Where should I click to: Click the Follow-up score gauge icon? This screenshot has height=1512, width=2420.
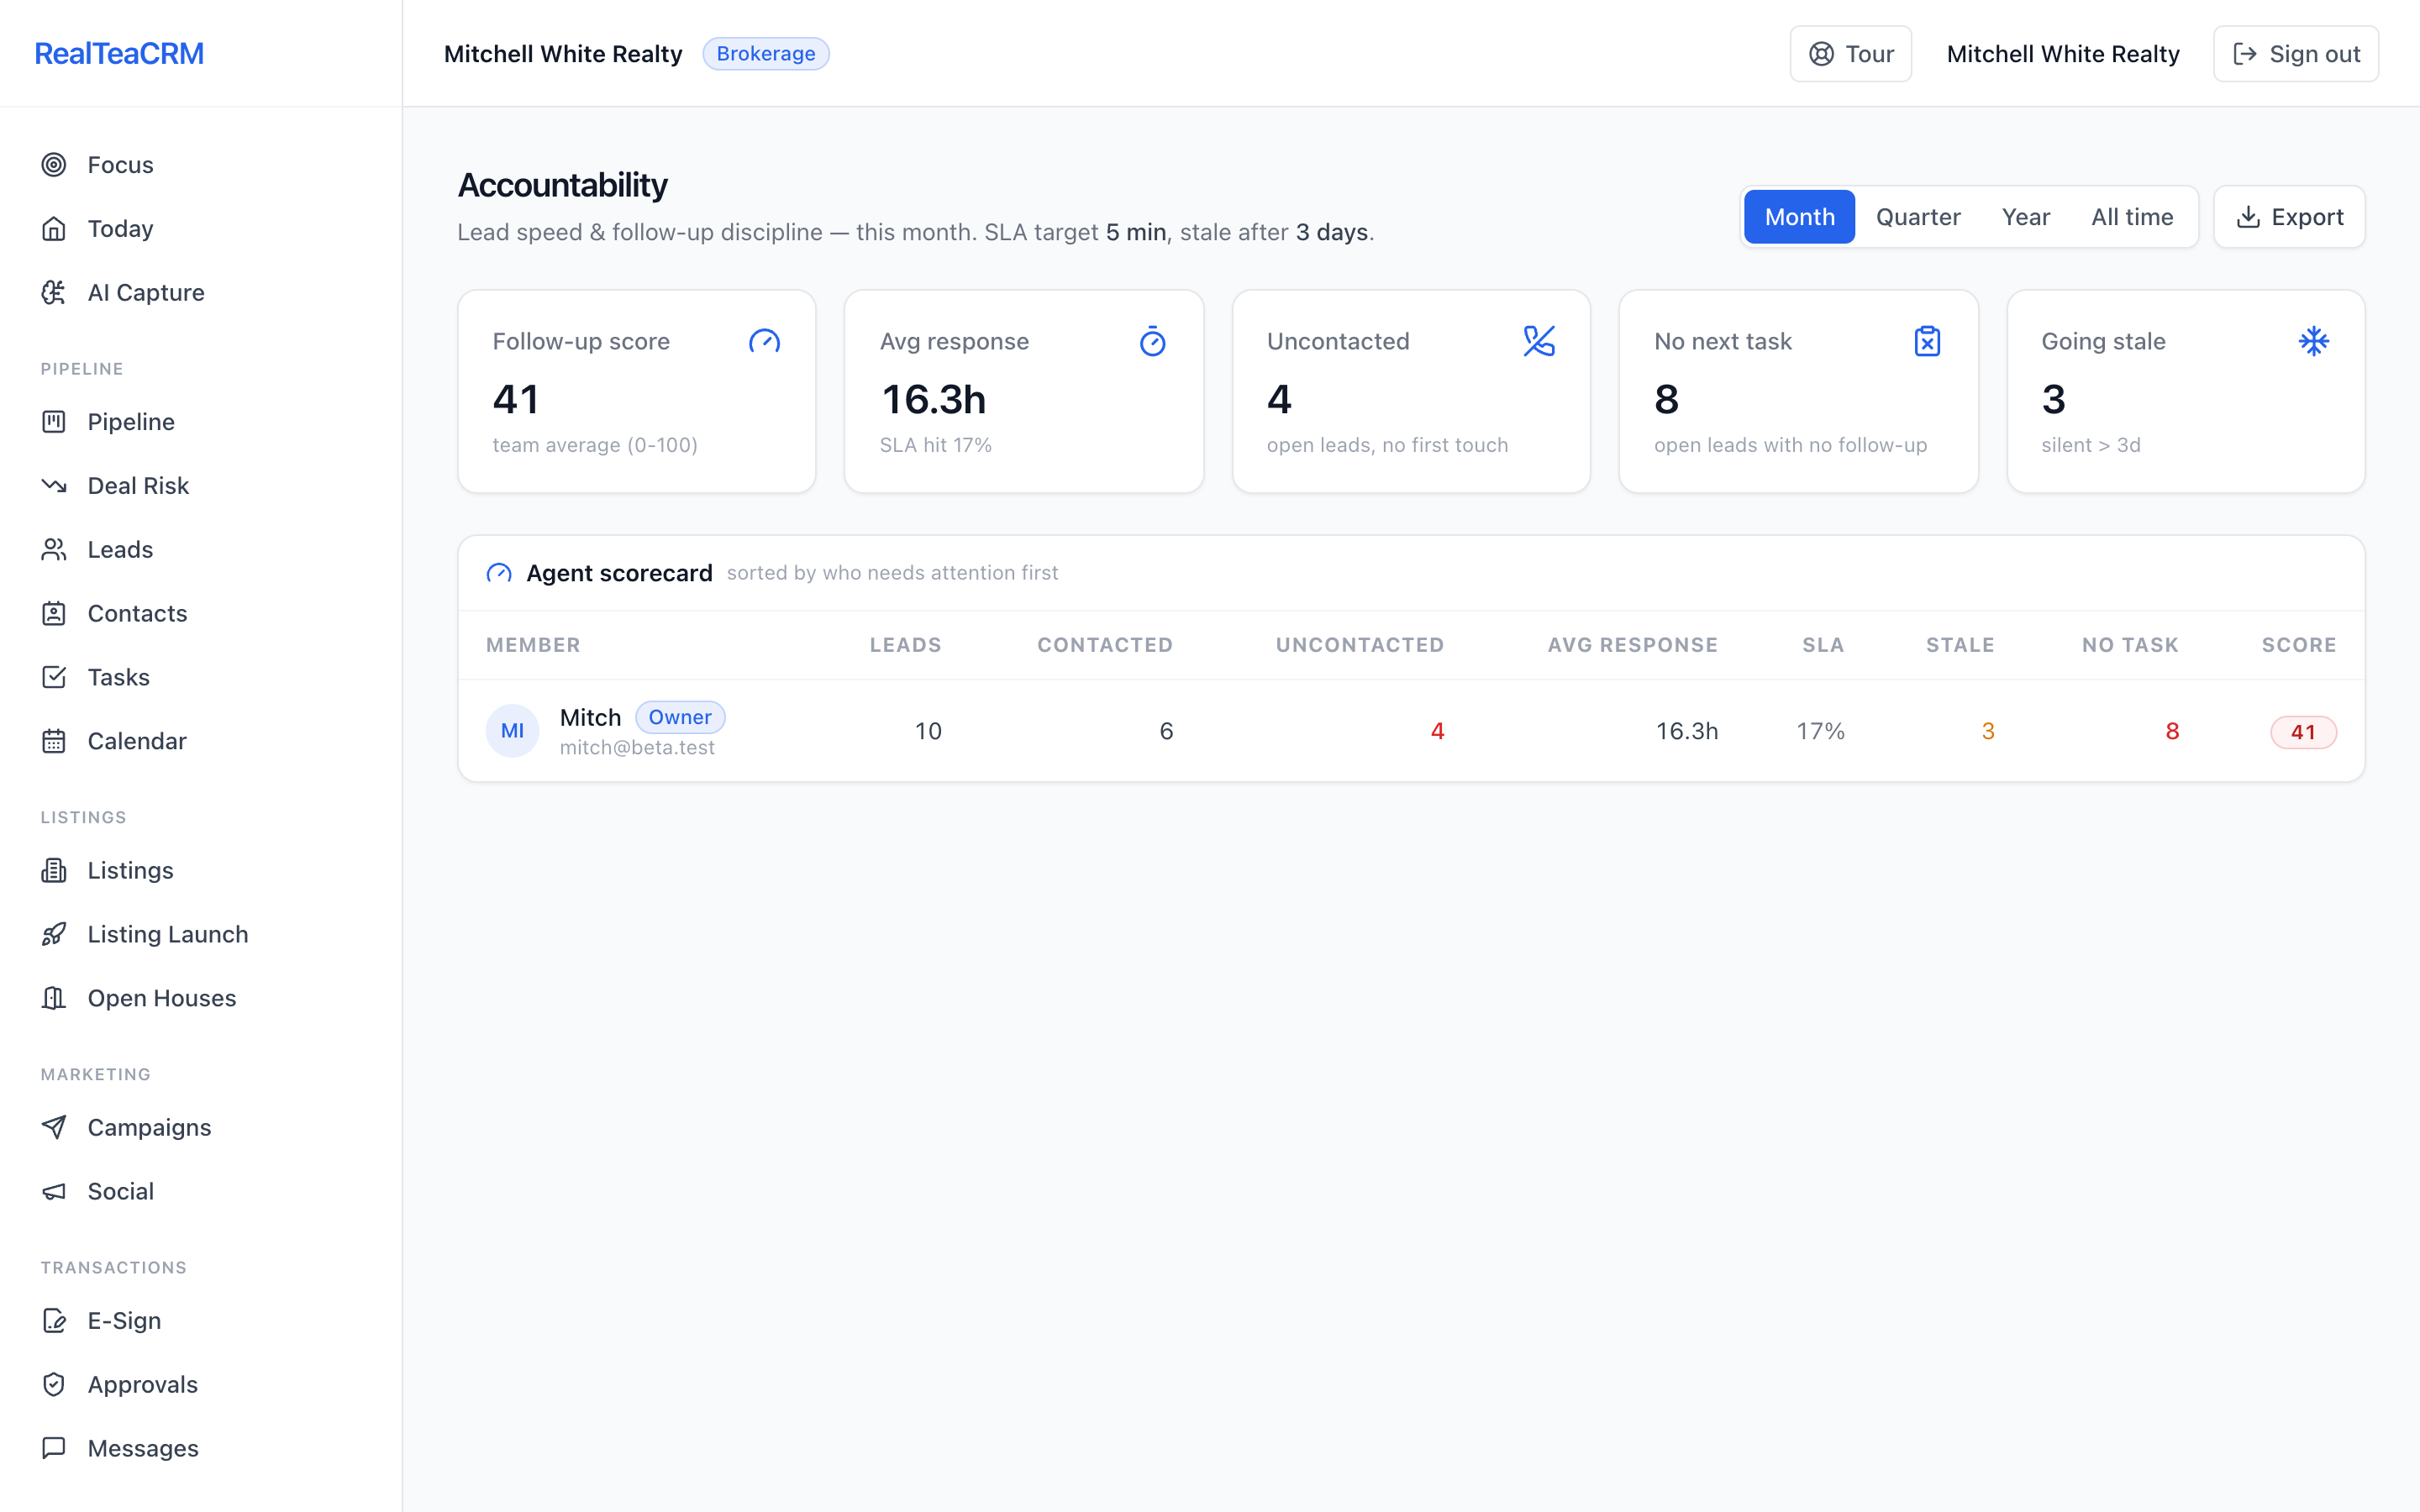(765, 342)
